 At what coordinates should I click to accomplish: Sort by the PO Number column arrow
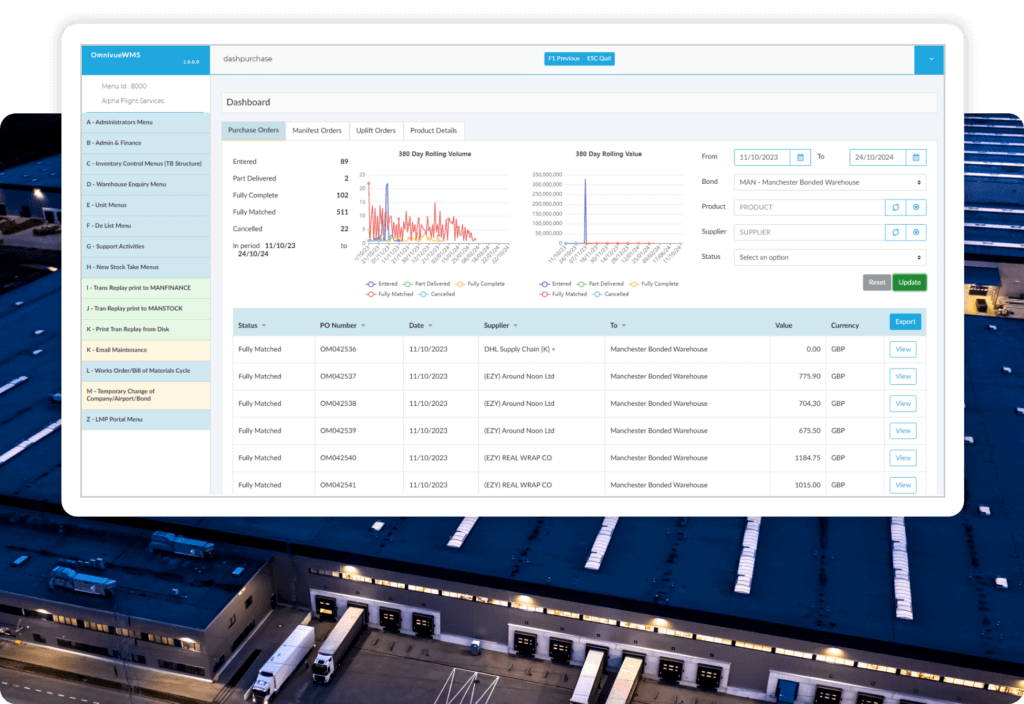363,326
